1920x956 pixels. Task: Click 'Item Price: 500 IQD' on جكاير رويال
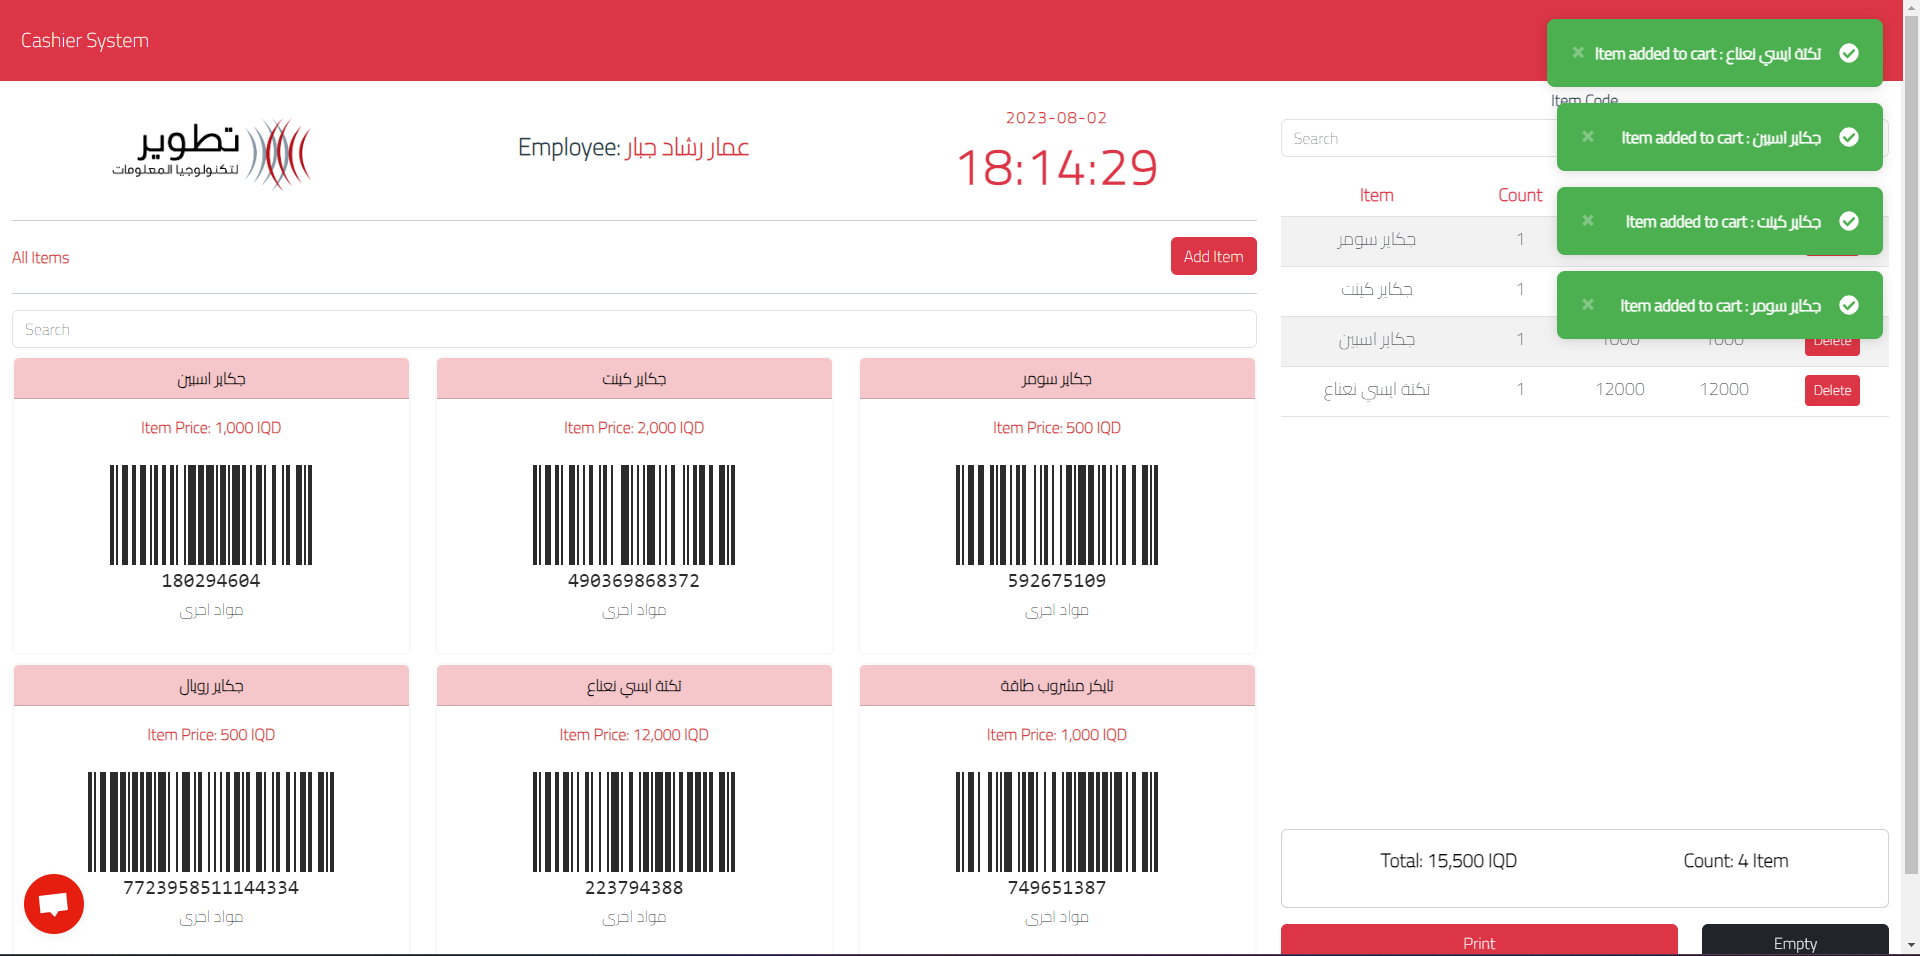point(211,735)
